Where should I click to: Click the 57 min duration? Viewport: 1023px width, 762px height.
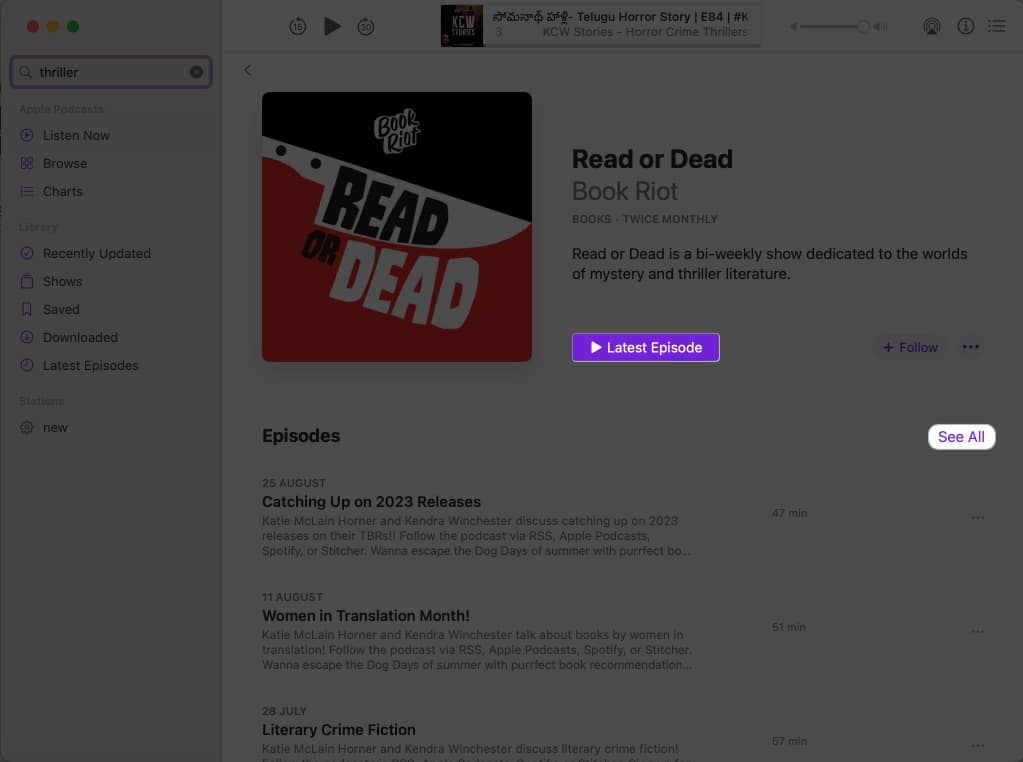tap(789, 741)
